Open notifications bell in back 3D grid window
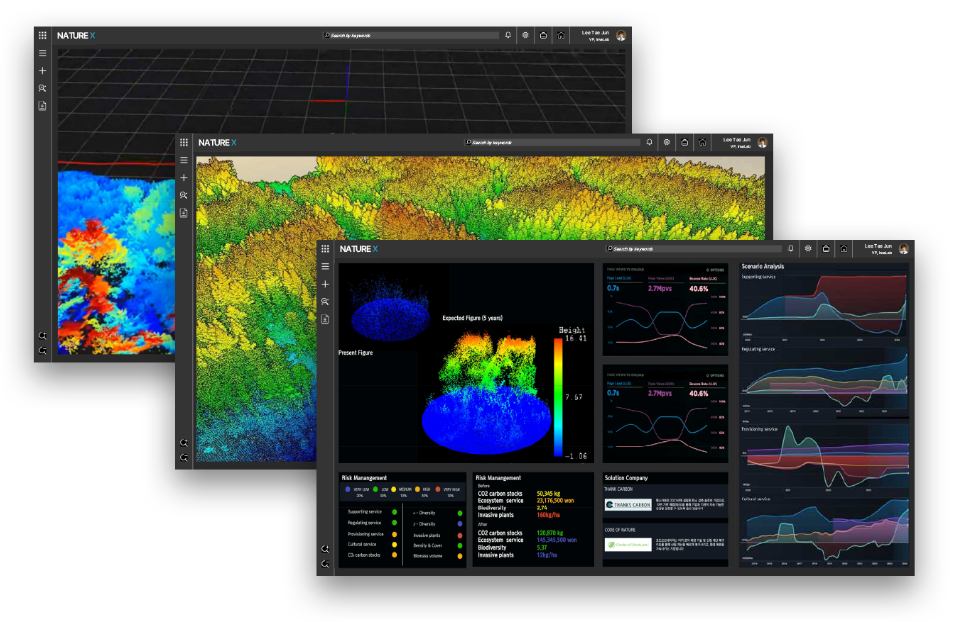Viewport: 968px width, 622px height. point(507,35)
